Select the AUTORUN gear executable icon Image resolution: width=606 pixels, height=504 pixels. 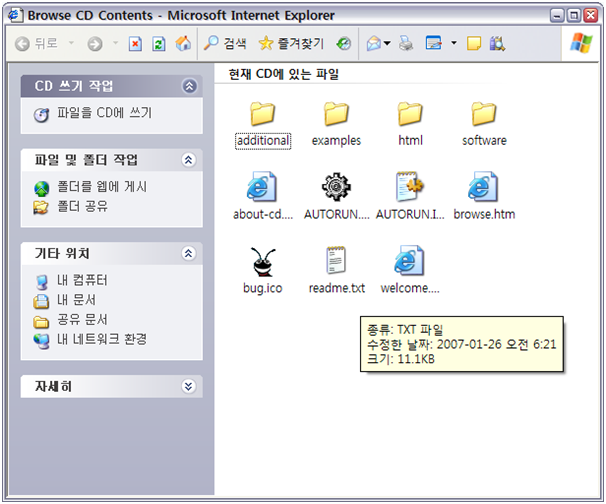click(x=336, y=187)
